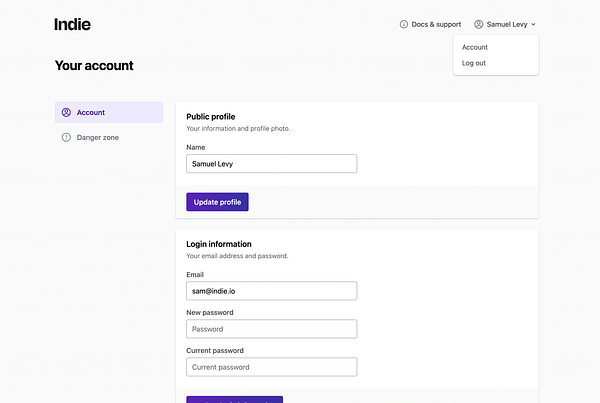Switch to the Danger zone sidebar tab
The height and width of the screenshot is (403, 600).
[x=109, y=137]
